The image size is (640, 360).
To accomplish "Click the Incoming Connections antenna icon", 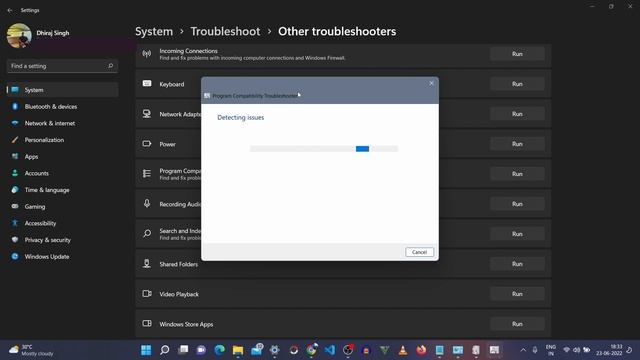I will 147,53.
